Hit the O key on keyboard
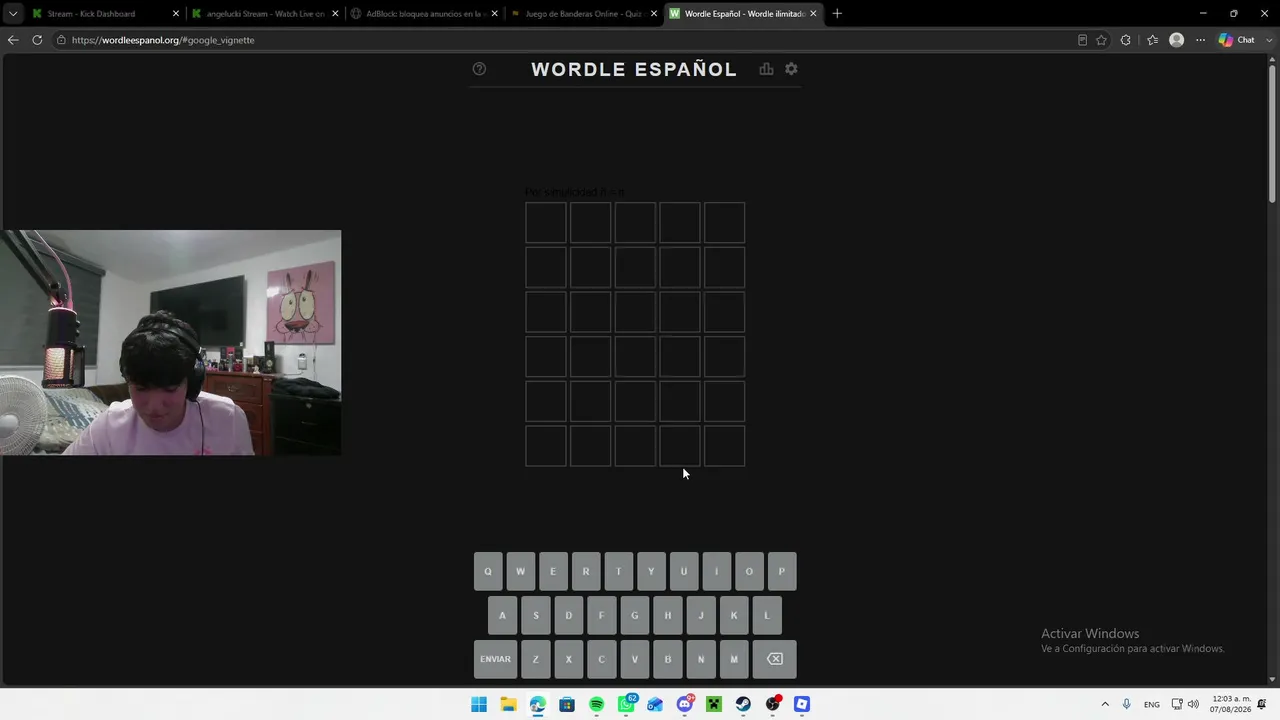This screenshot has height=720, width=1280. point(749,572)
